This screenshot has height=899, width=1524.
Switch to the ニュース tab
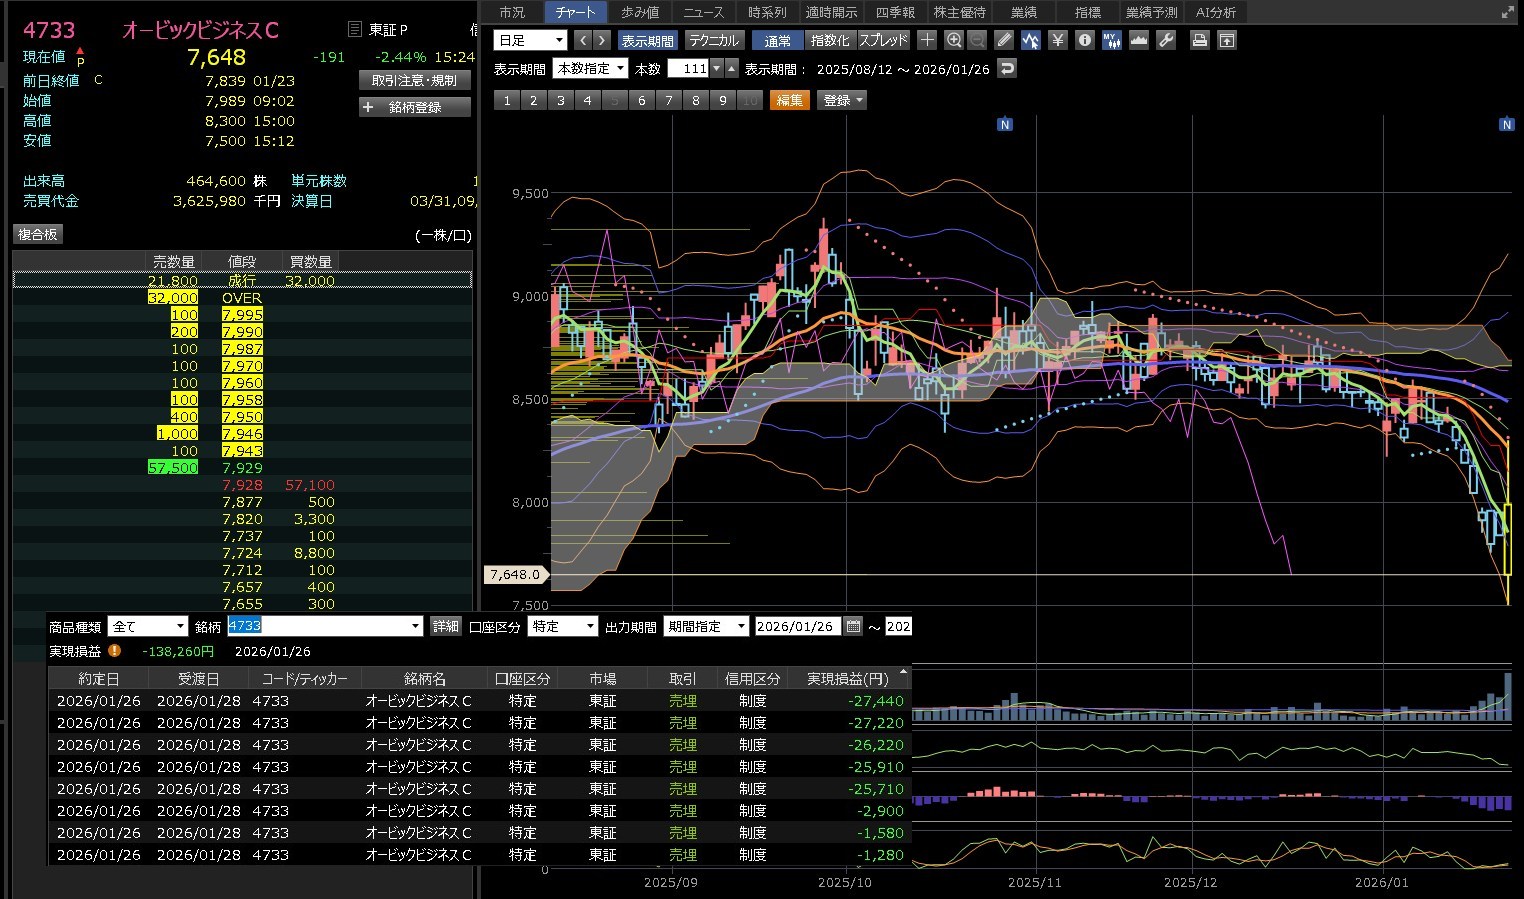tap(703, 12)
